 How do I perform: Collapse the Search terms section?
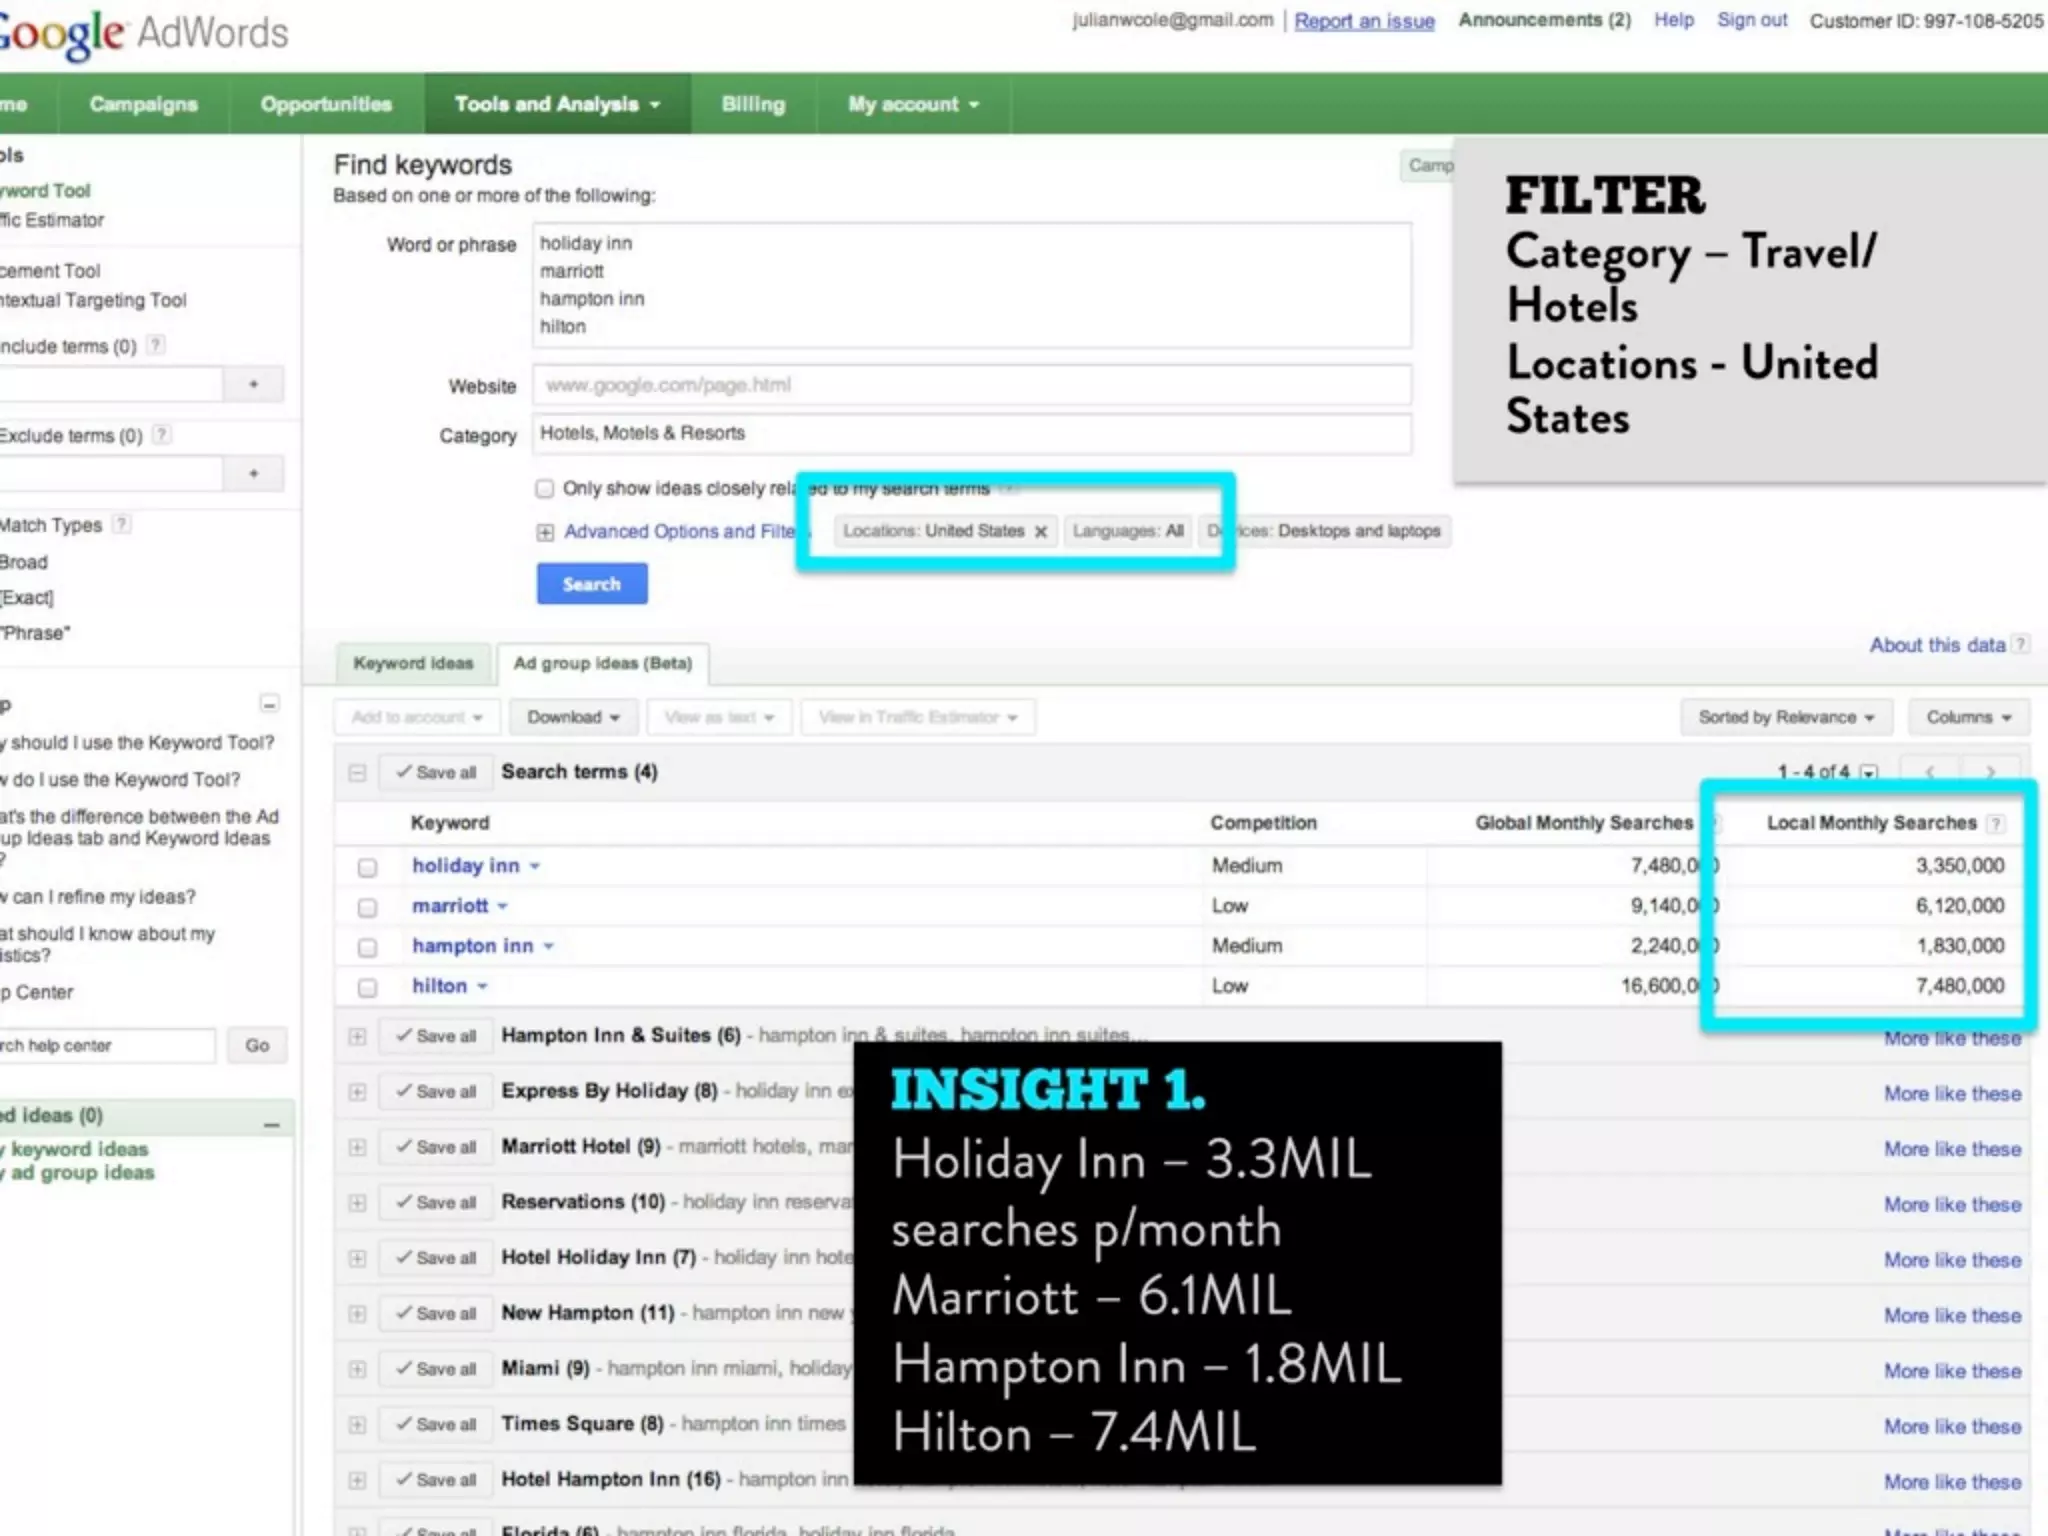coord(357,773)
